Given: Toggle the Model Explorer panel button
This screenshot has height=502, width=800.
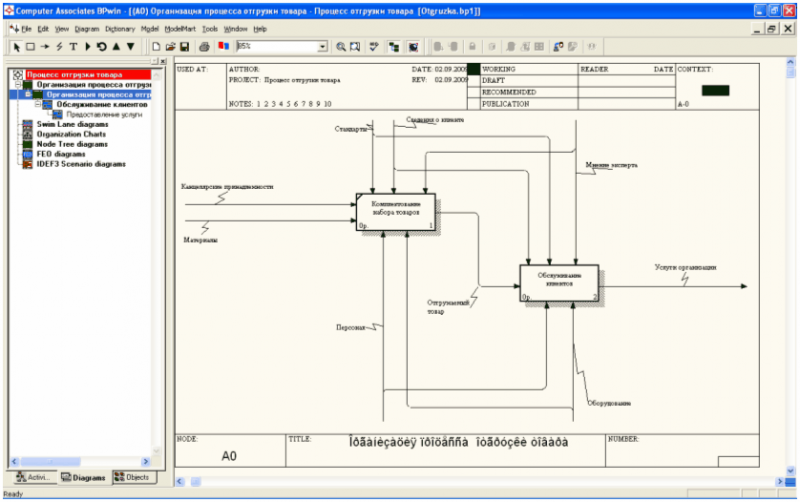Looking at the screenshot, I should [394, 47].
